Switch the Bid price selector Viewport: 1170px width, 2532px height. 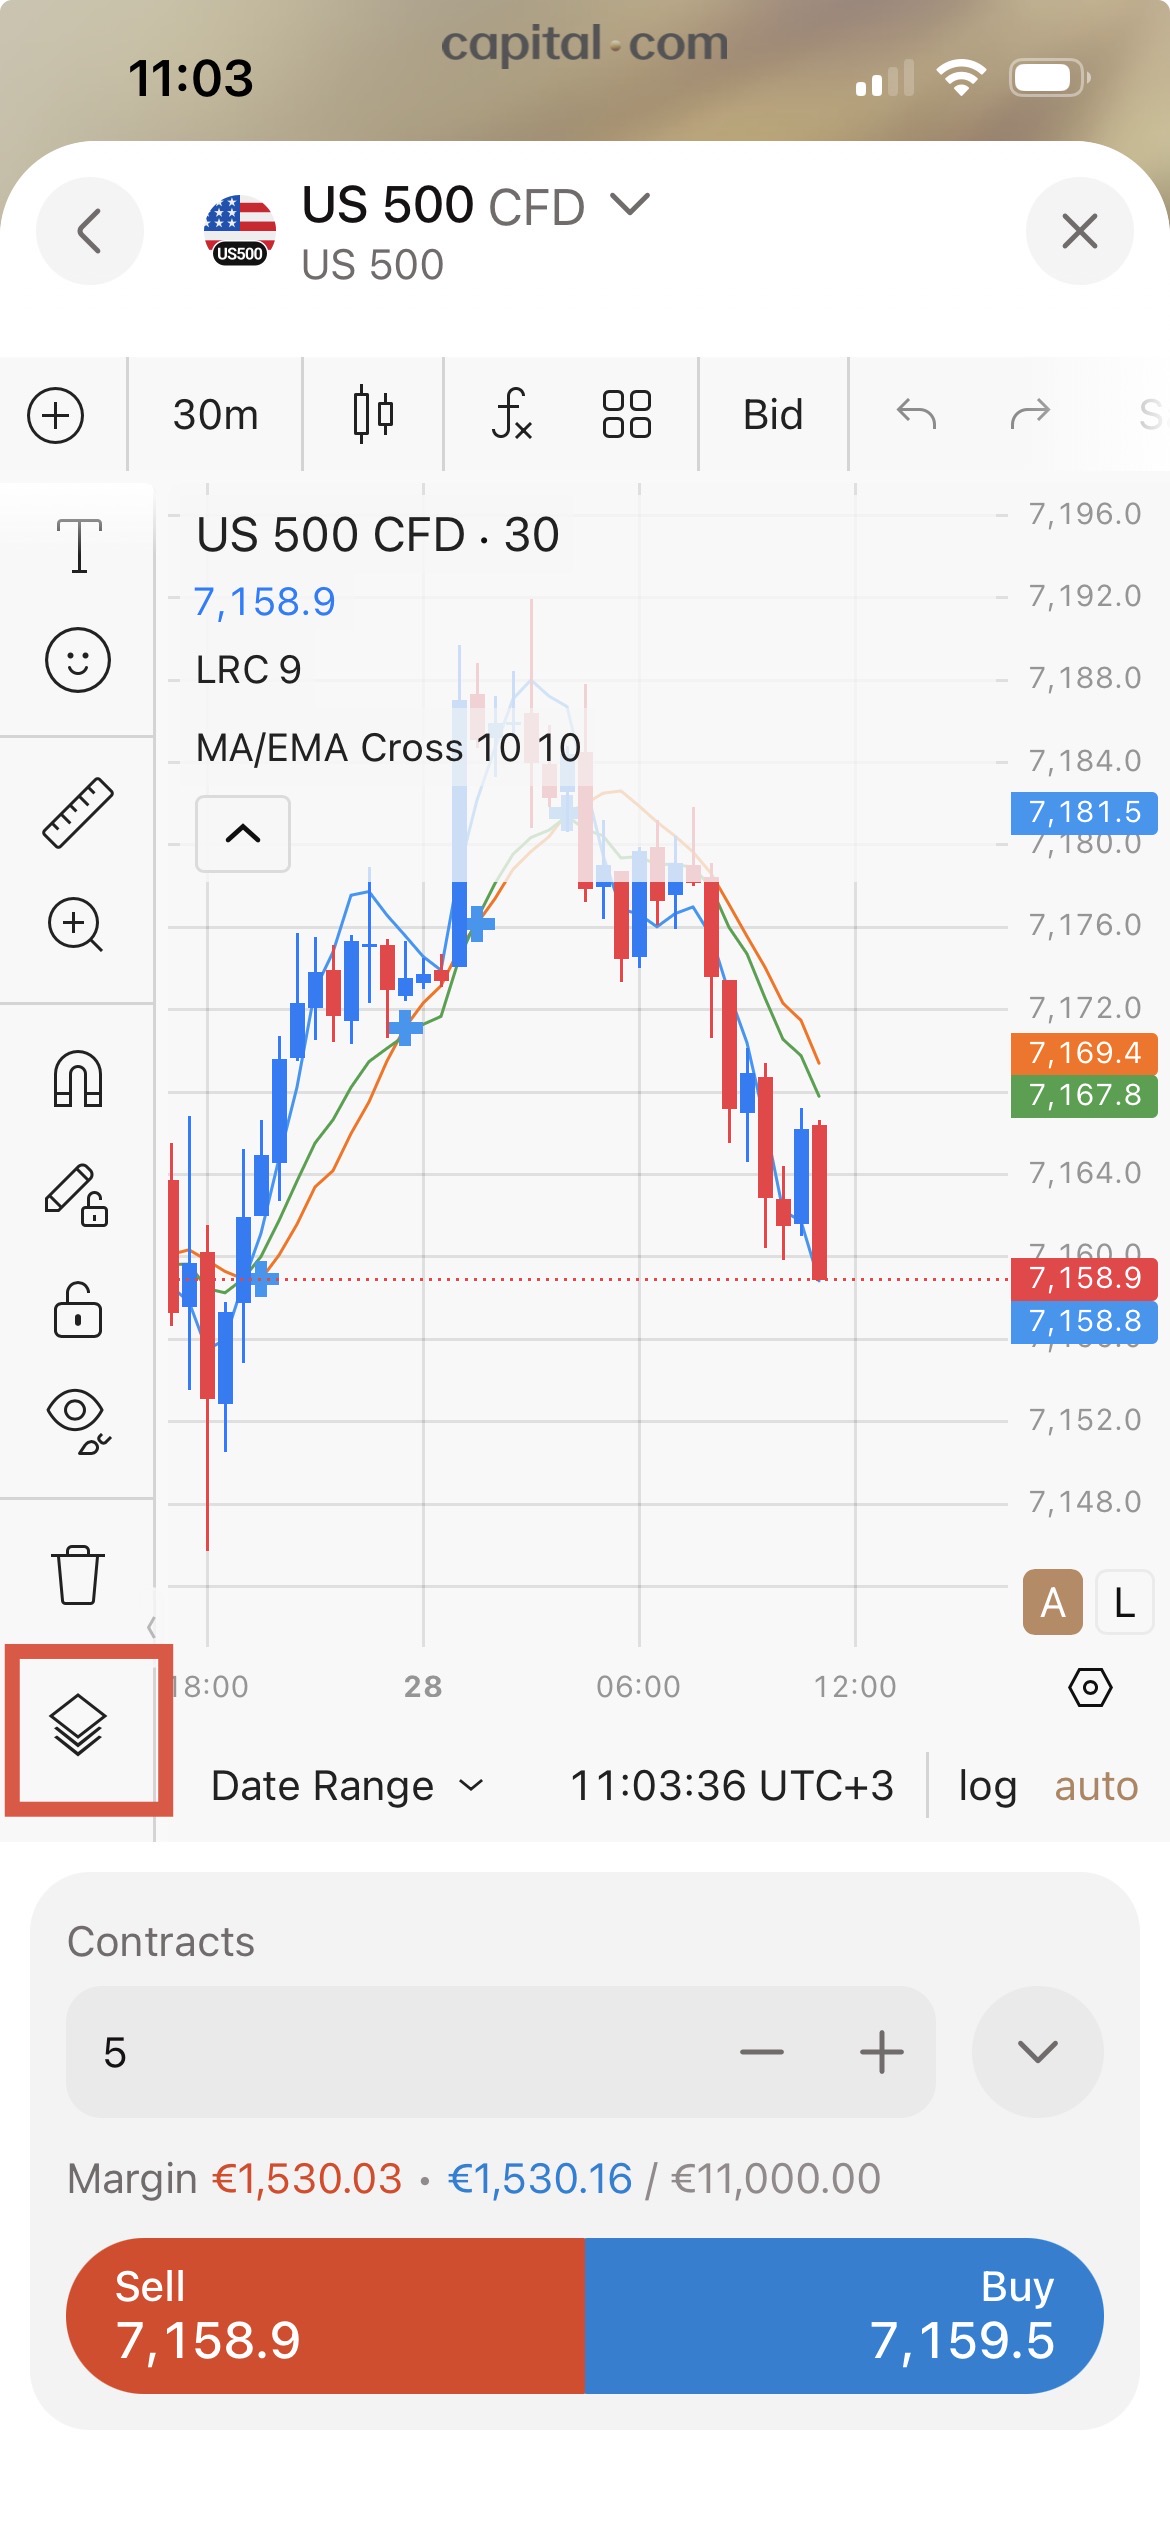click(773, 415)
